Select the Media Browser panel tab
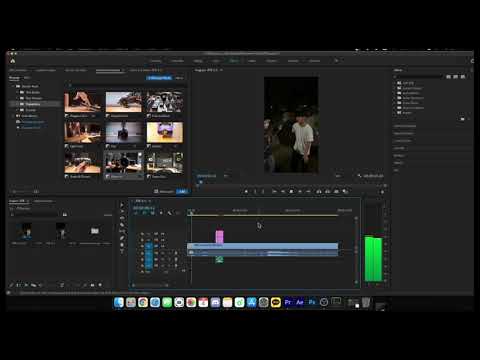The height and width of the screenshot is (360, 480). coord(108,70)
